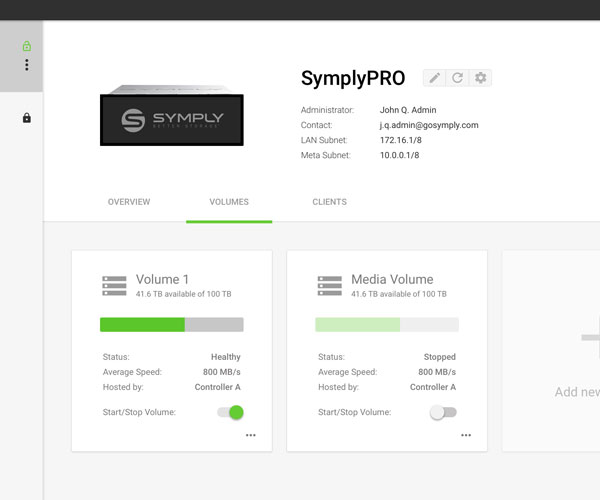Turn on the Media Volume Start/Stop toggle
600x500 pixels.
tap(443, 412)
